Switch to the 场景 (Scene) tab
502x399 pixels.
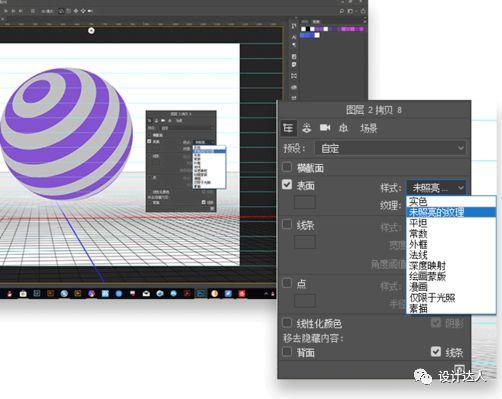coord(369,128)
